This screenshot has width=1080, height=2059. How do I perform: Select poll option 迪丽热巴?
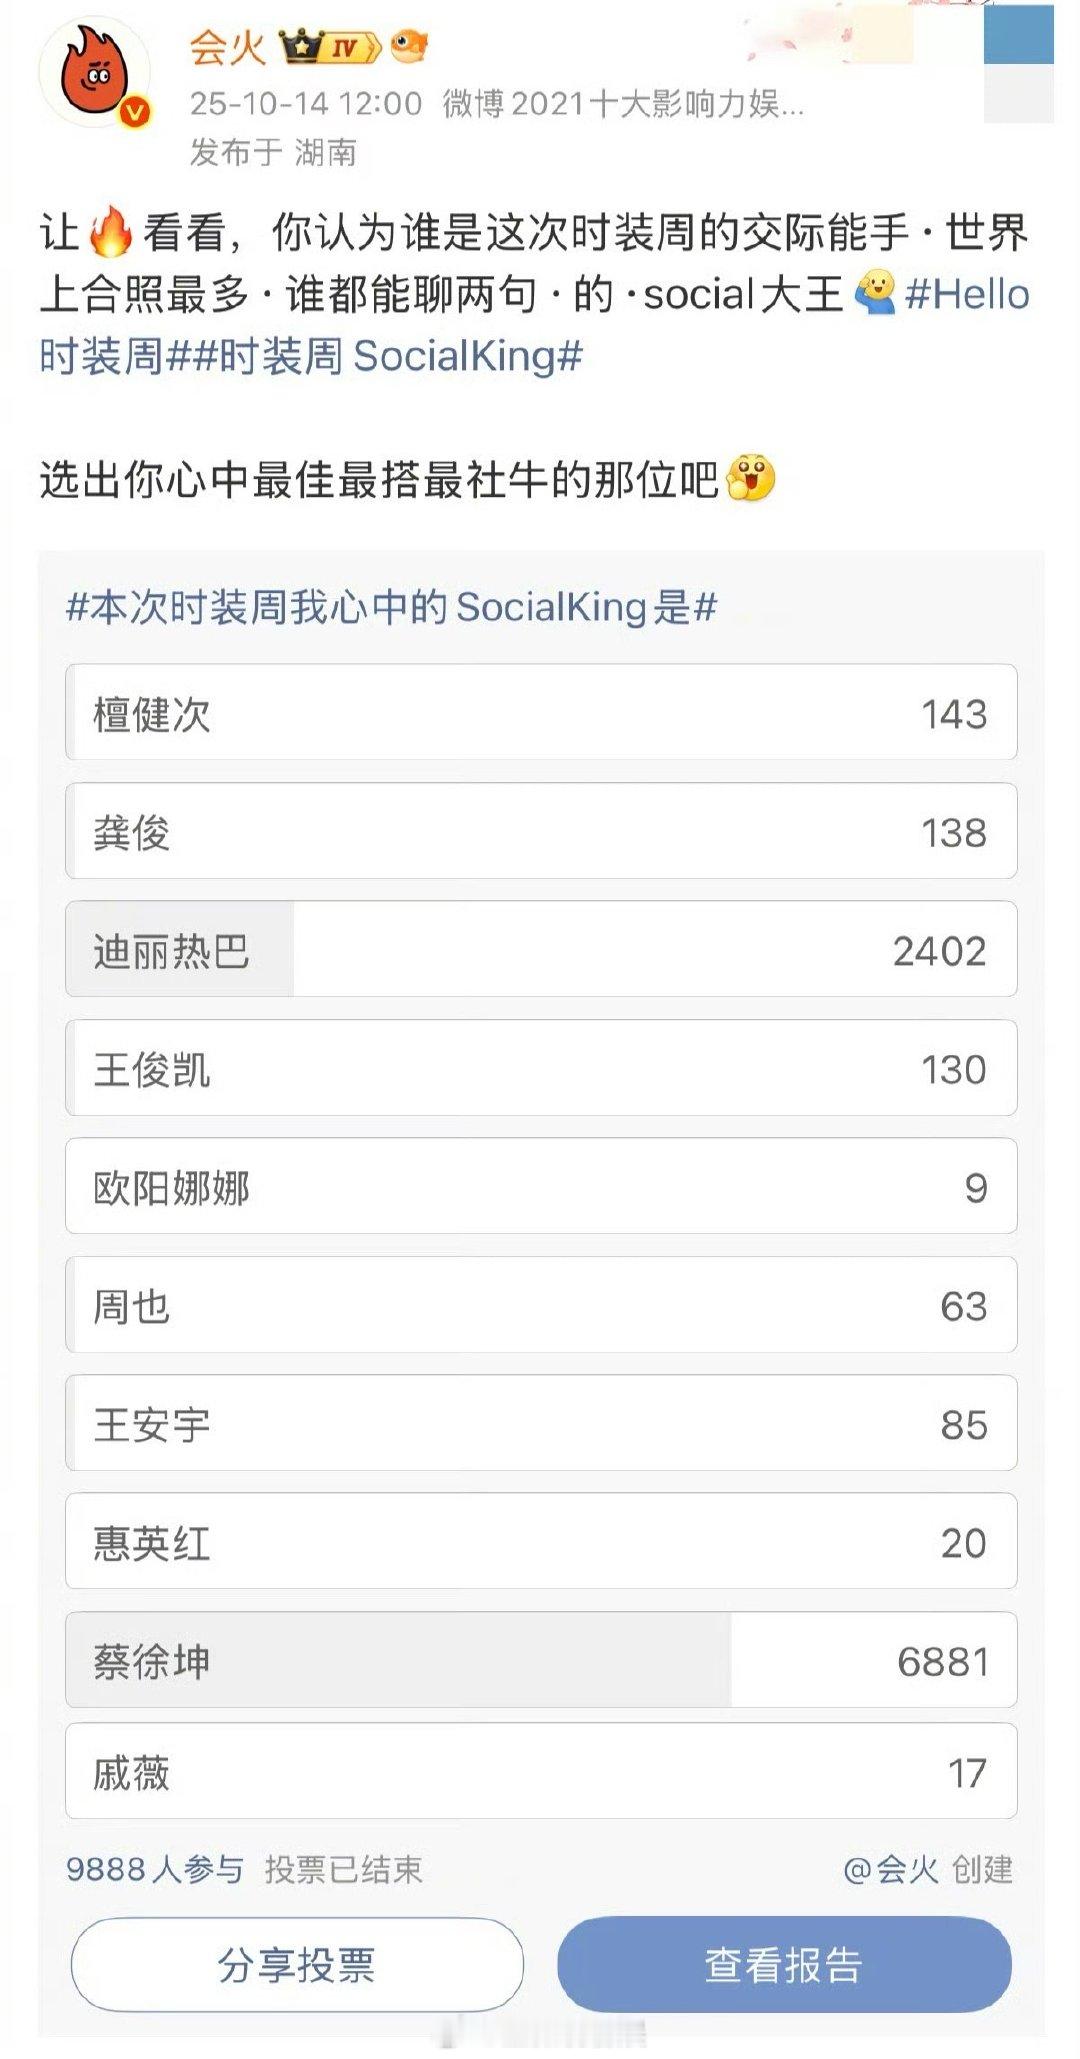541,949
